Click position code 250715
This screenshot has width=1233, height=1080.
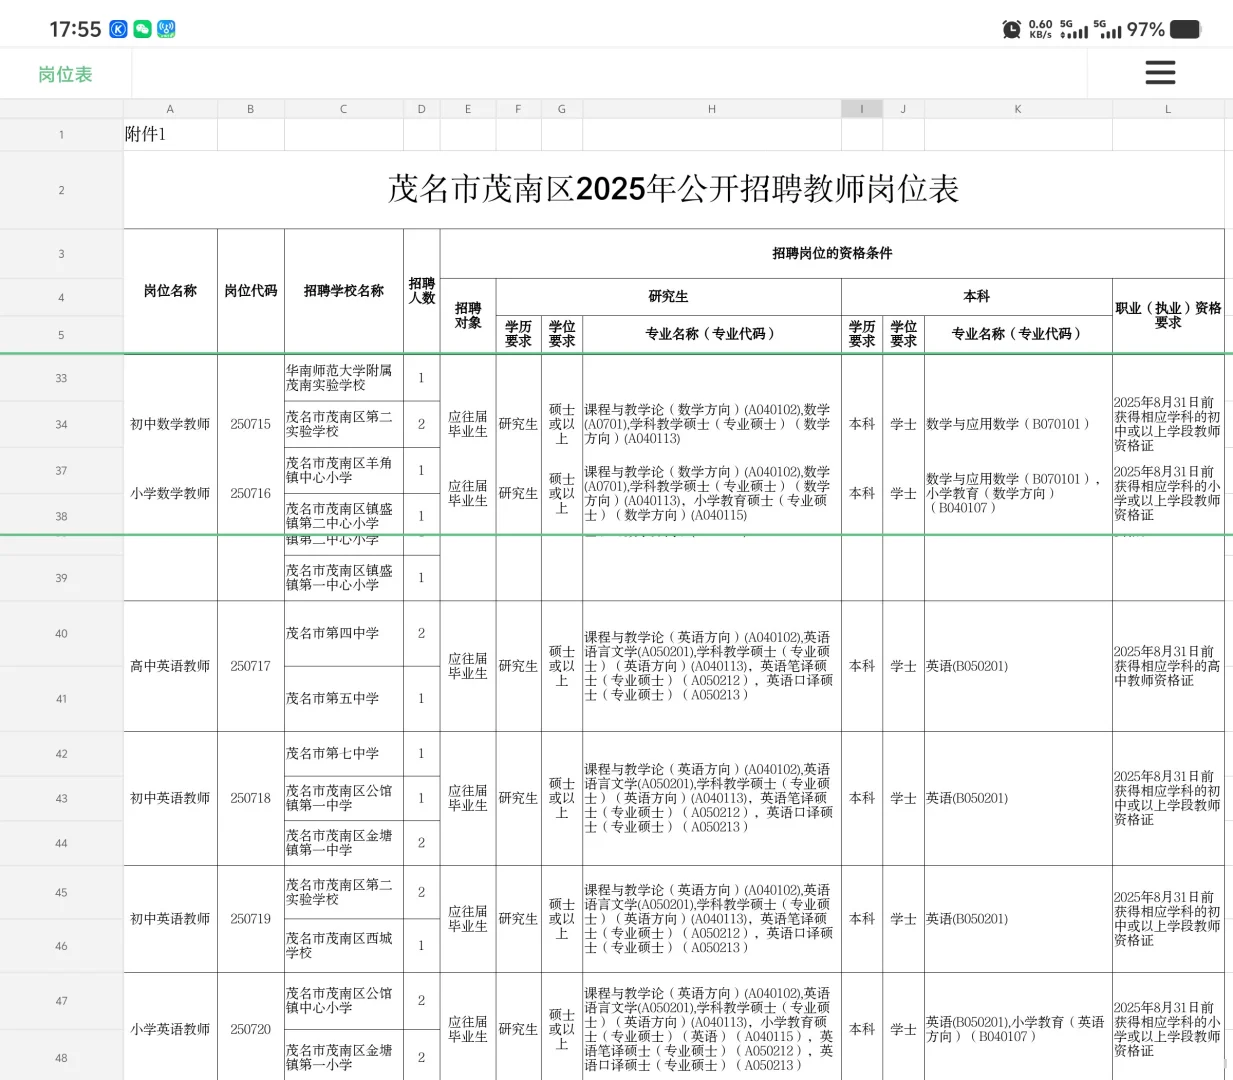[250, 424]
